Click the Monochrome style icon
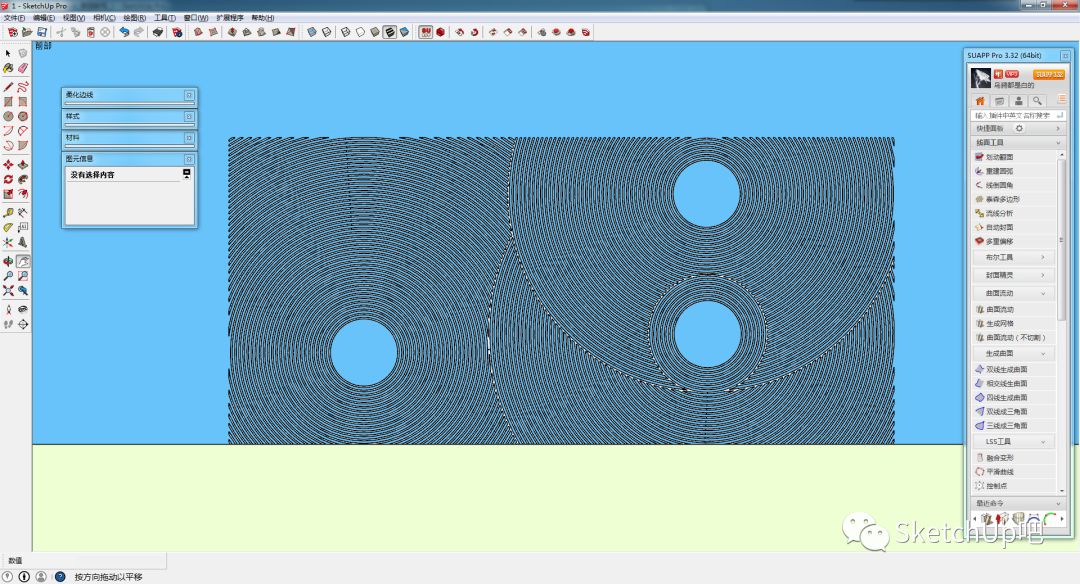The width and height of the screenshot is (1080, 584). click(x=404, y=32)
